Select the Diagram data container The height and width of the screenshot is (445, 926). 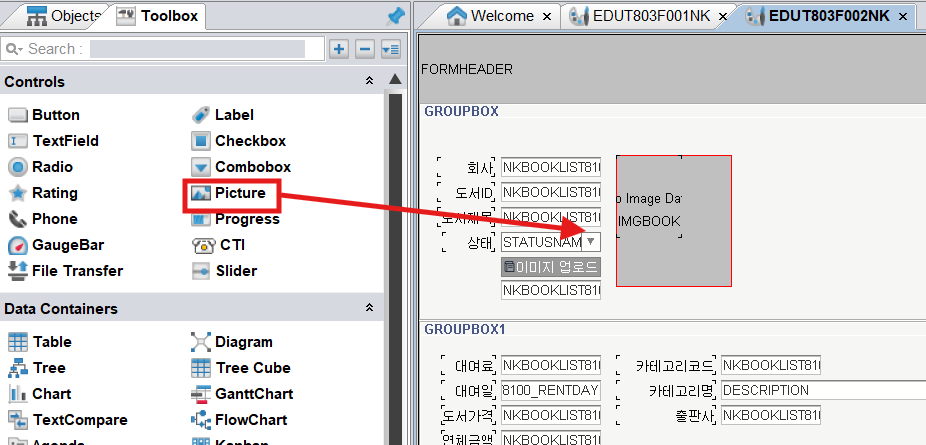(232, 342)
